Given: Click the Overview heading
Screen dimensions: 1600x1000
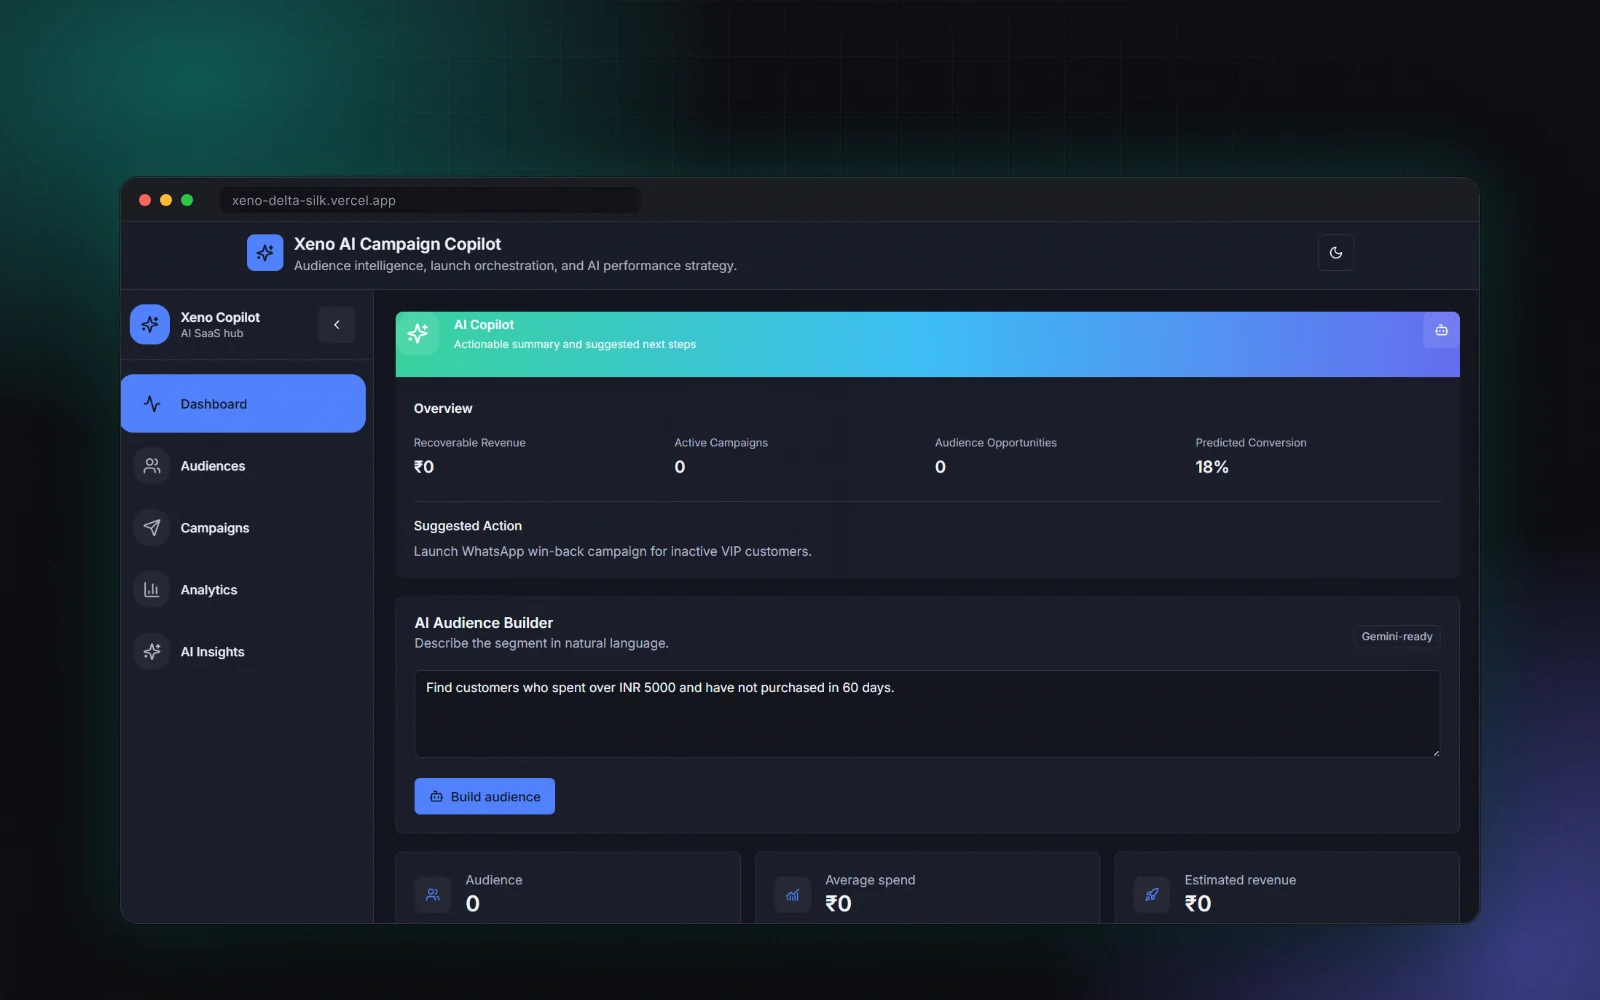Looking at the screenshot, I should [x=443, y=409].
